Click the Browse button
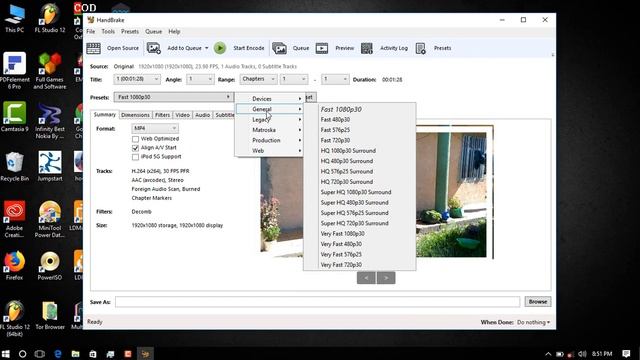This screenshot has height=360, width=640. tap(538, 302)
